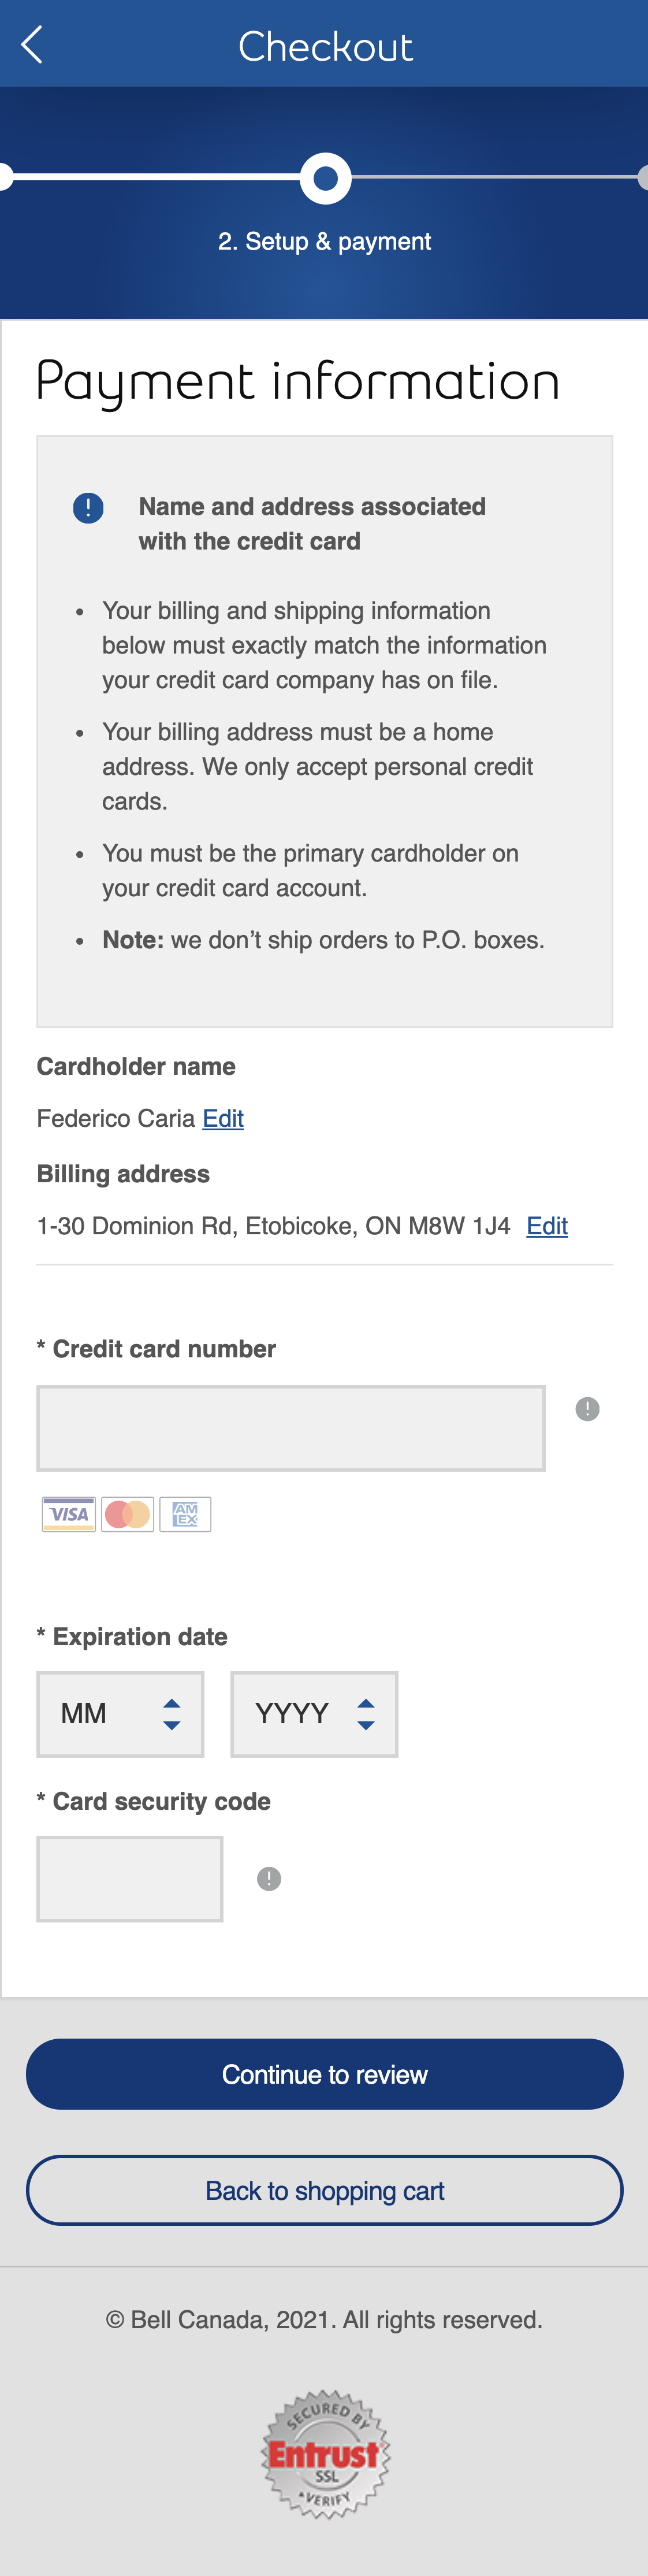Focus the credit card number field
The width and height of the screenshot is (648, 2576).
point(291,1428)
